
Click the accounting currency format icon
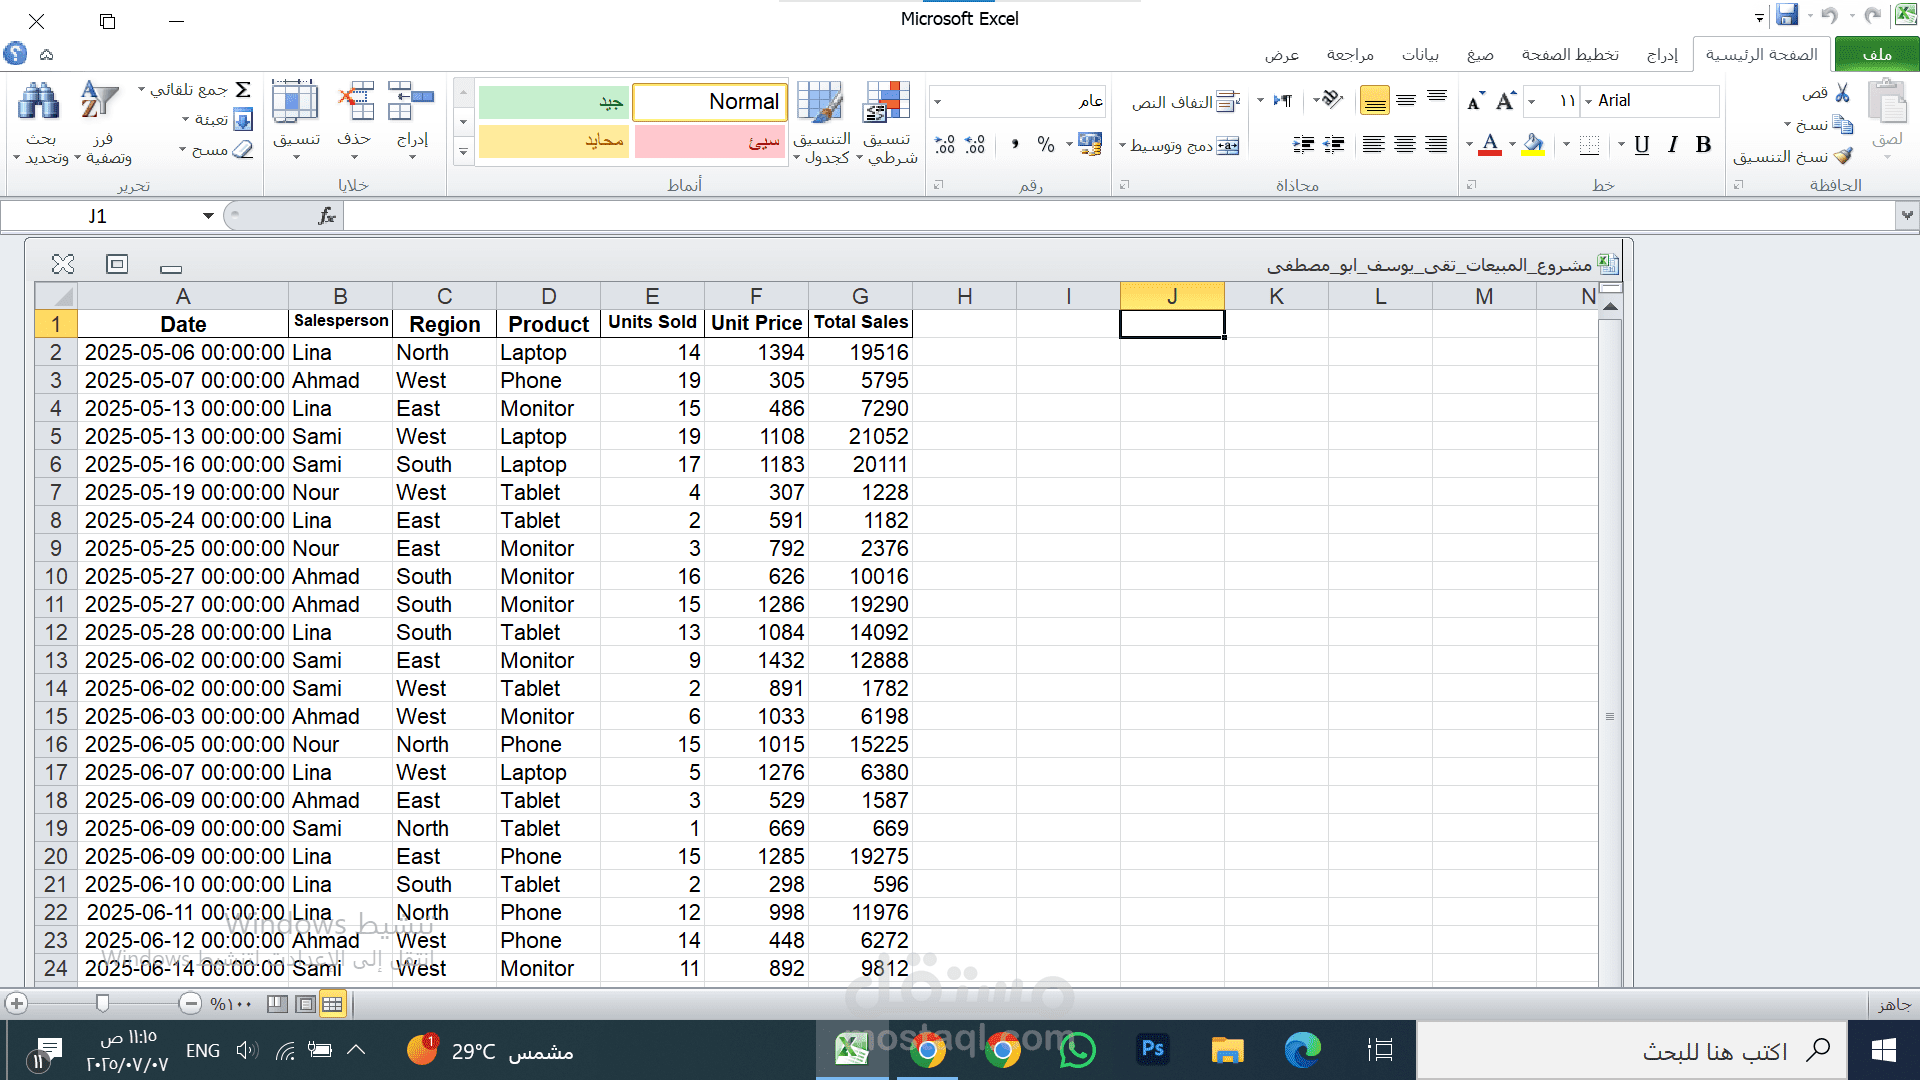coord(1090,144)
